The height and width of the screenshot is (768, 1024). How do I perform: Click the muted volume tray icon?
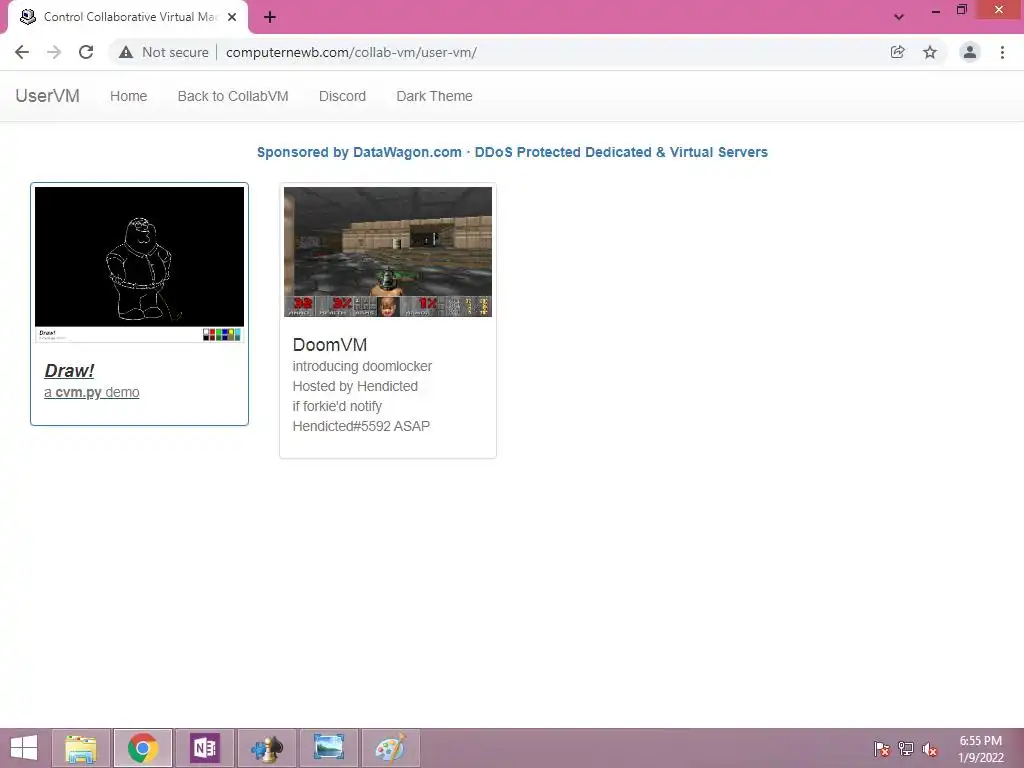(930, 749)
